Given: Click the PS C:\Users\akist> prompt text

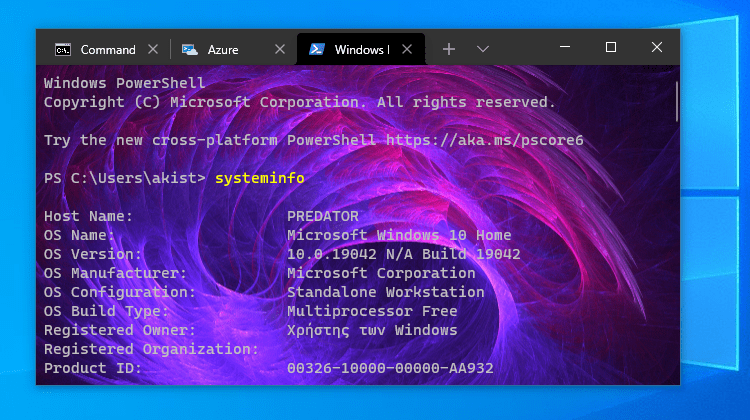Looking at the screenshot, I should (125, 178).
